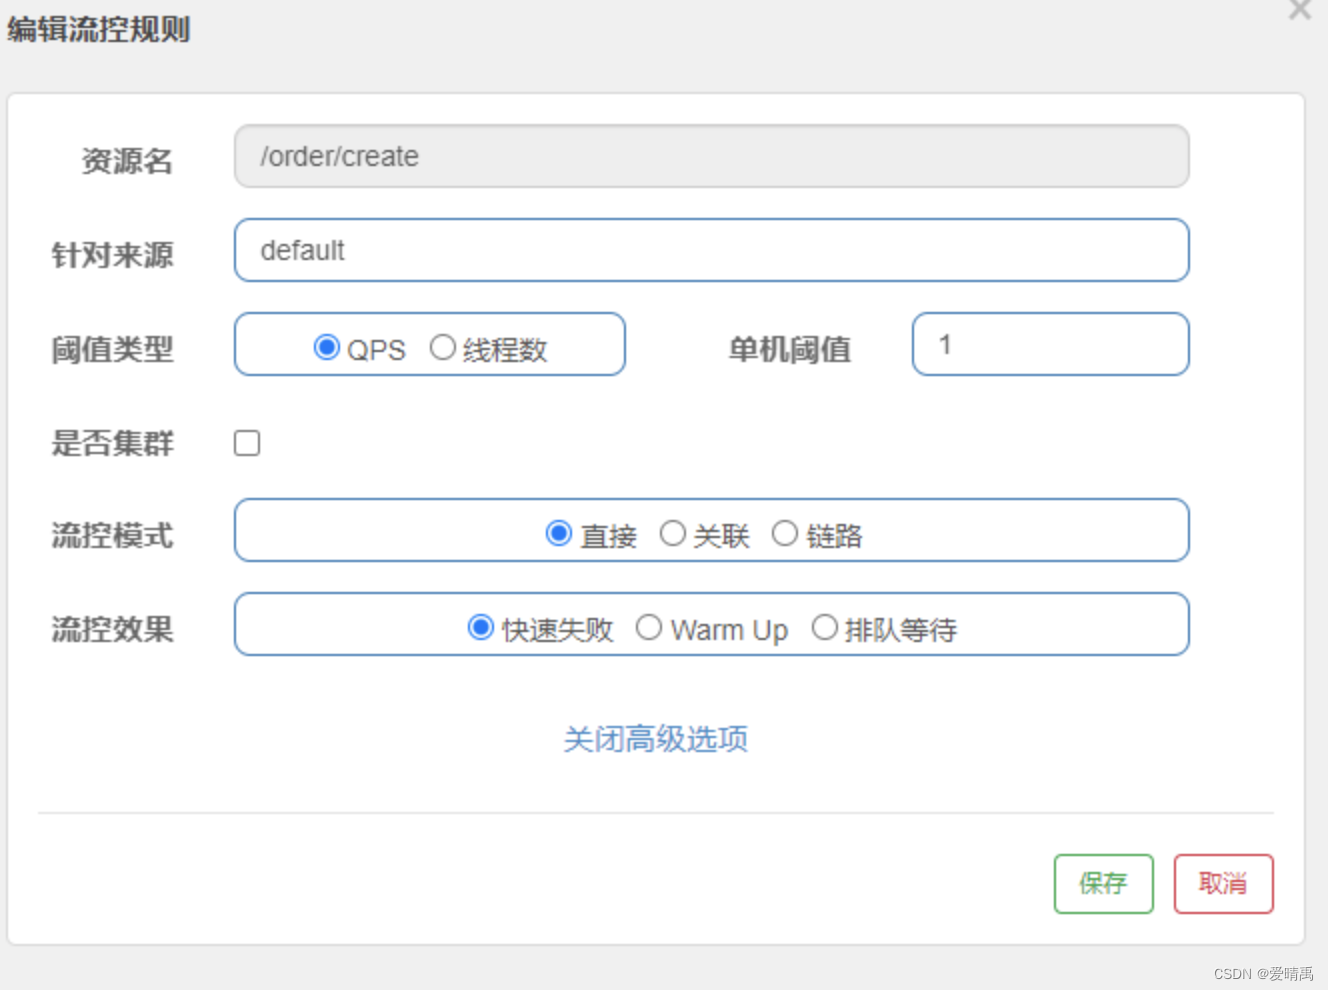Screen dimensions: 1328x990
Task: Select the QPS threshold type radio
Action: tap(326, 347)
